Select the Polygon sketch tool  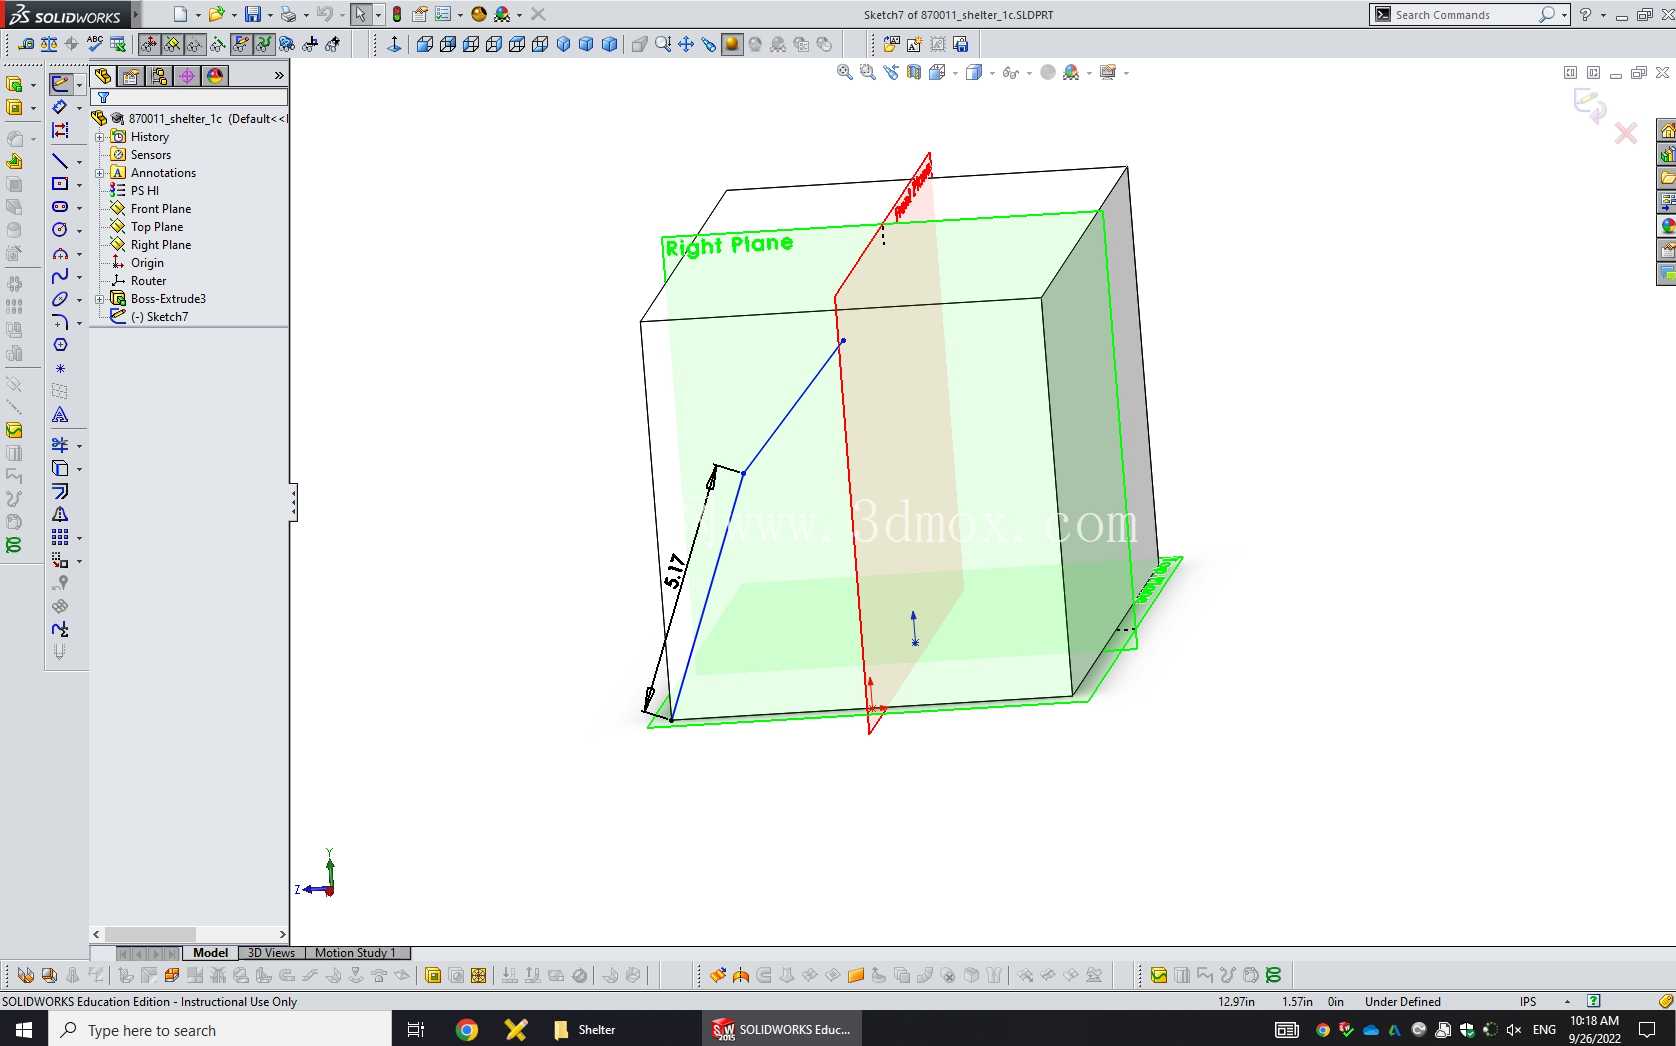tap(60, 345)
